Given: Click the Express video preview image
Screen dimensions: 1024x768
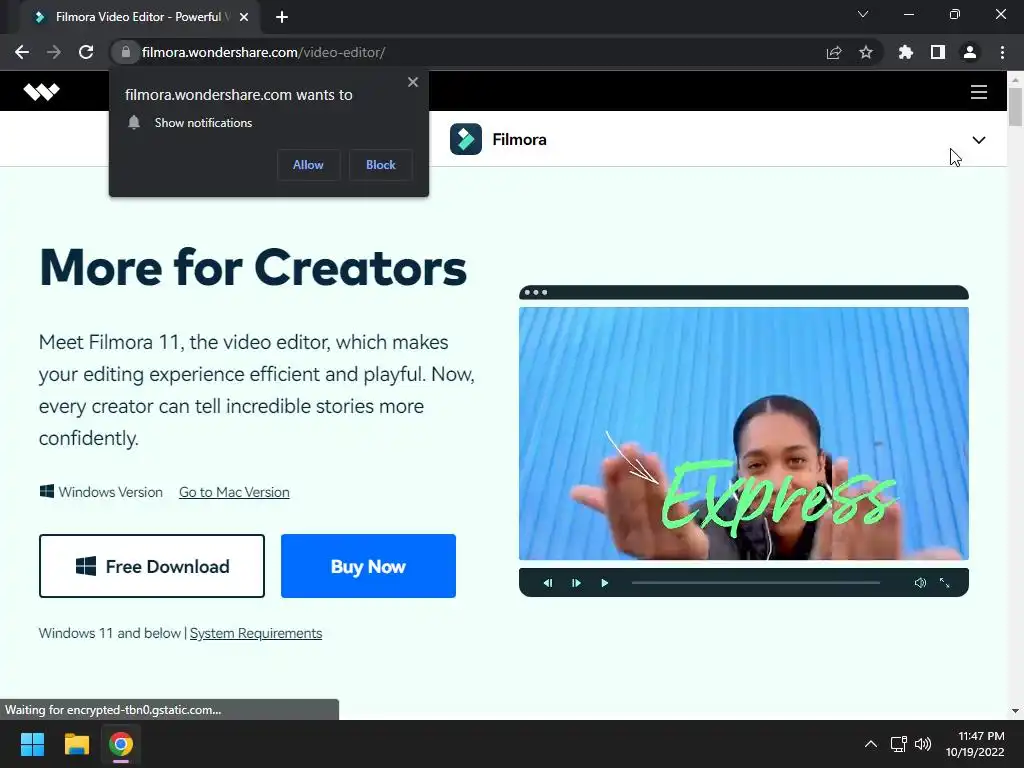Looking at the screenshot, I should point(743,434).
